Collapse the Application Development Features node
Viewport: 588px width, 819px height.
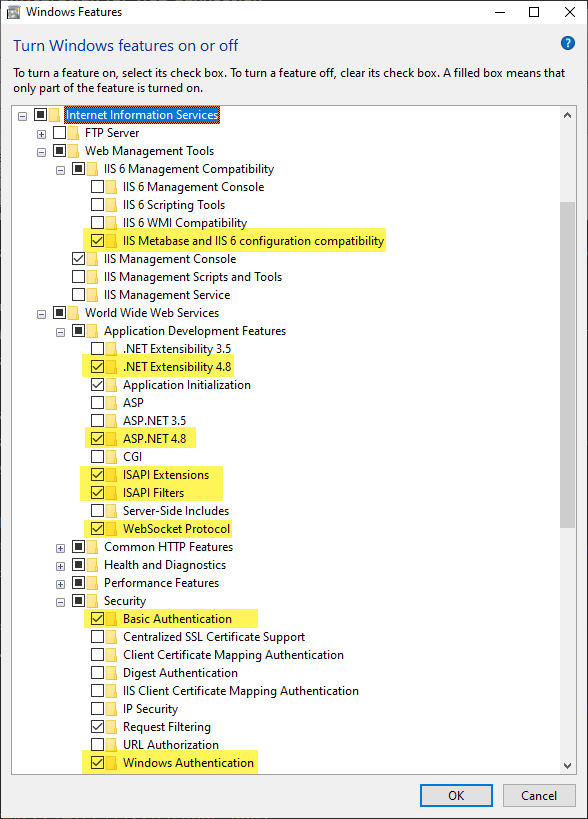(x=60, y=332)
